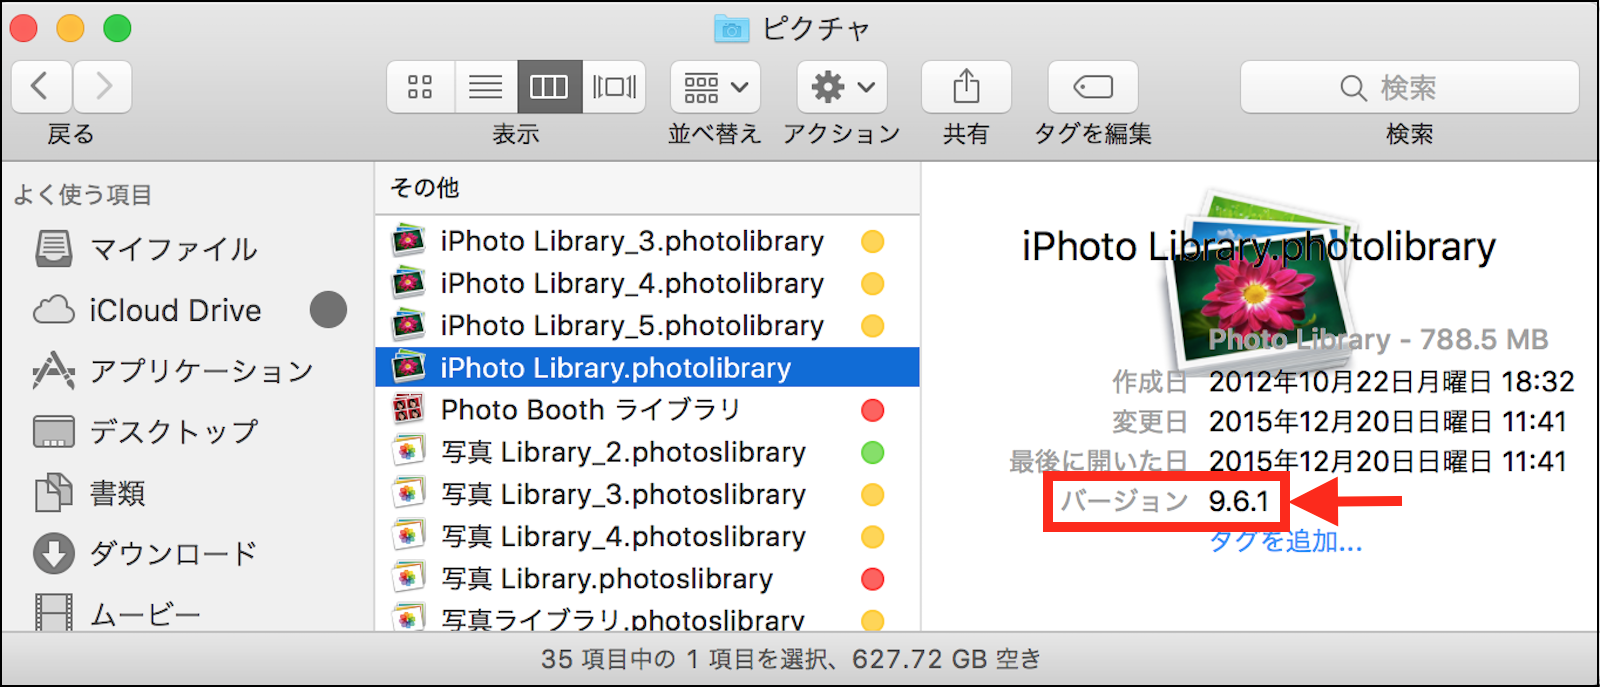Viewport: 1600px width, 687px height.
Task: Select iPhoto Library_5.photolibrary
Action: tap(647, 326)
